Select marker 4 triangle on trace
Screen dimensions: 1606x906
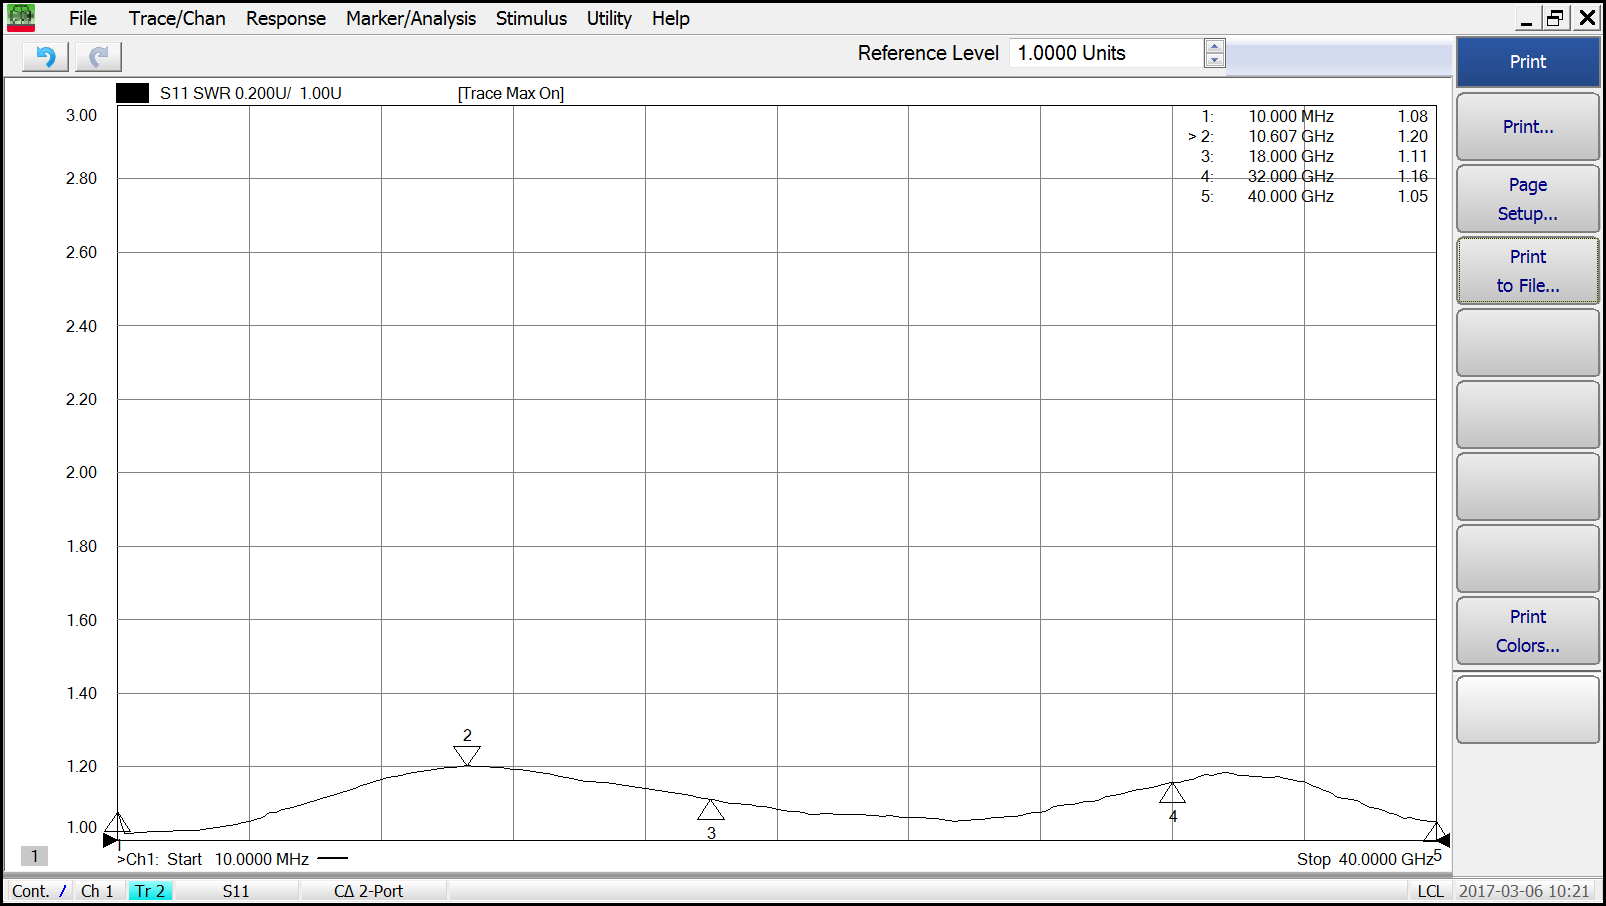pos(1173,793)
